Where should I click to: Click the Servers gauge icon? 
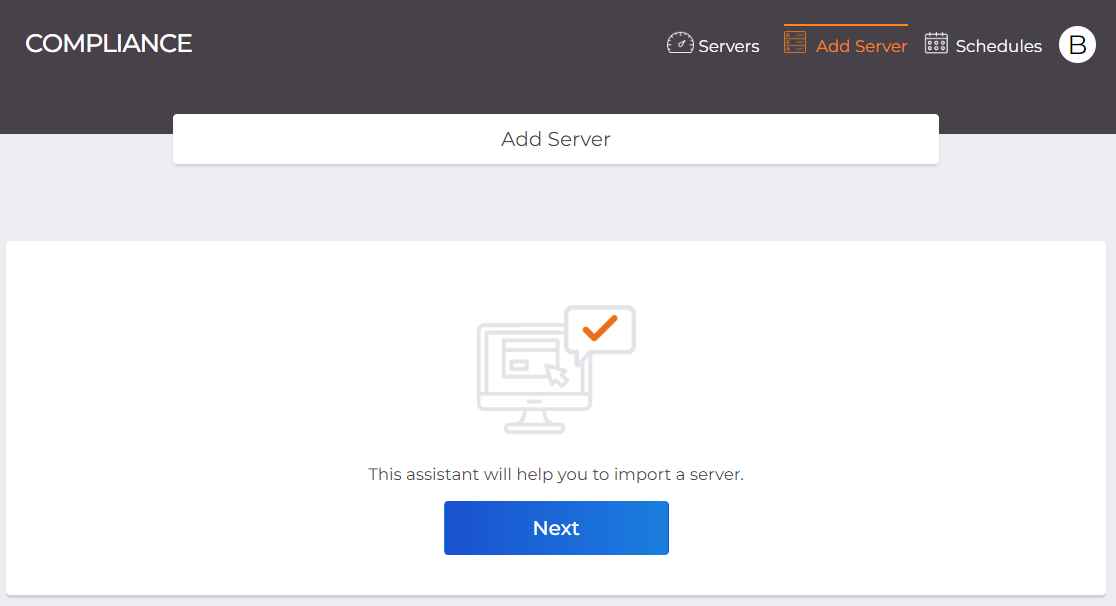coord(680,44)
